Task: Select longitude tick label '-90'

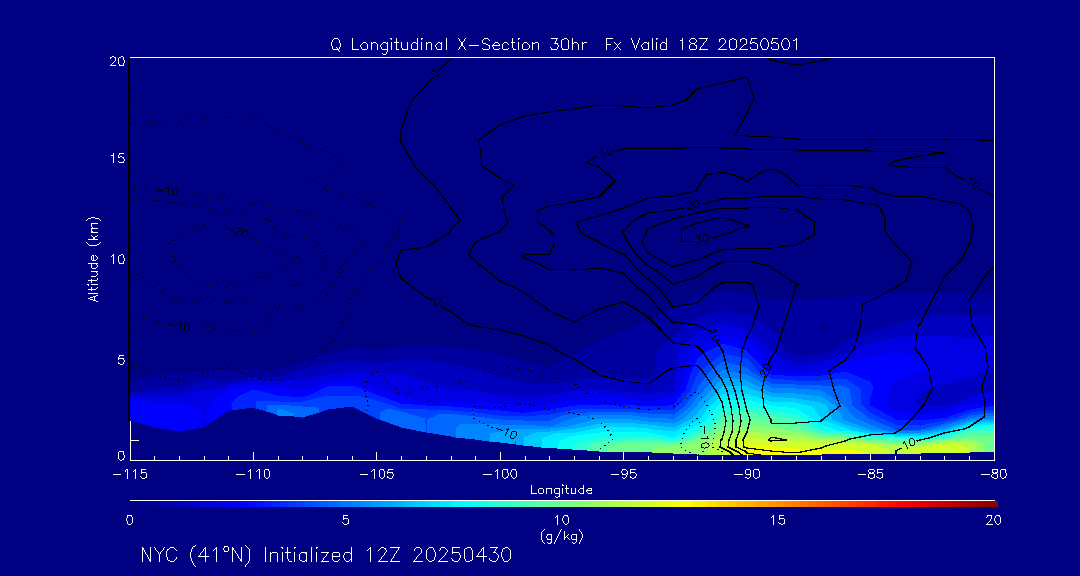Action: click(747, 474)
